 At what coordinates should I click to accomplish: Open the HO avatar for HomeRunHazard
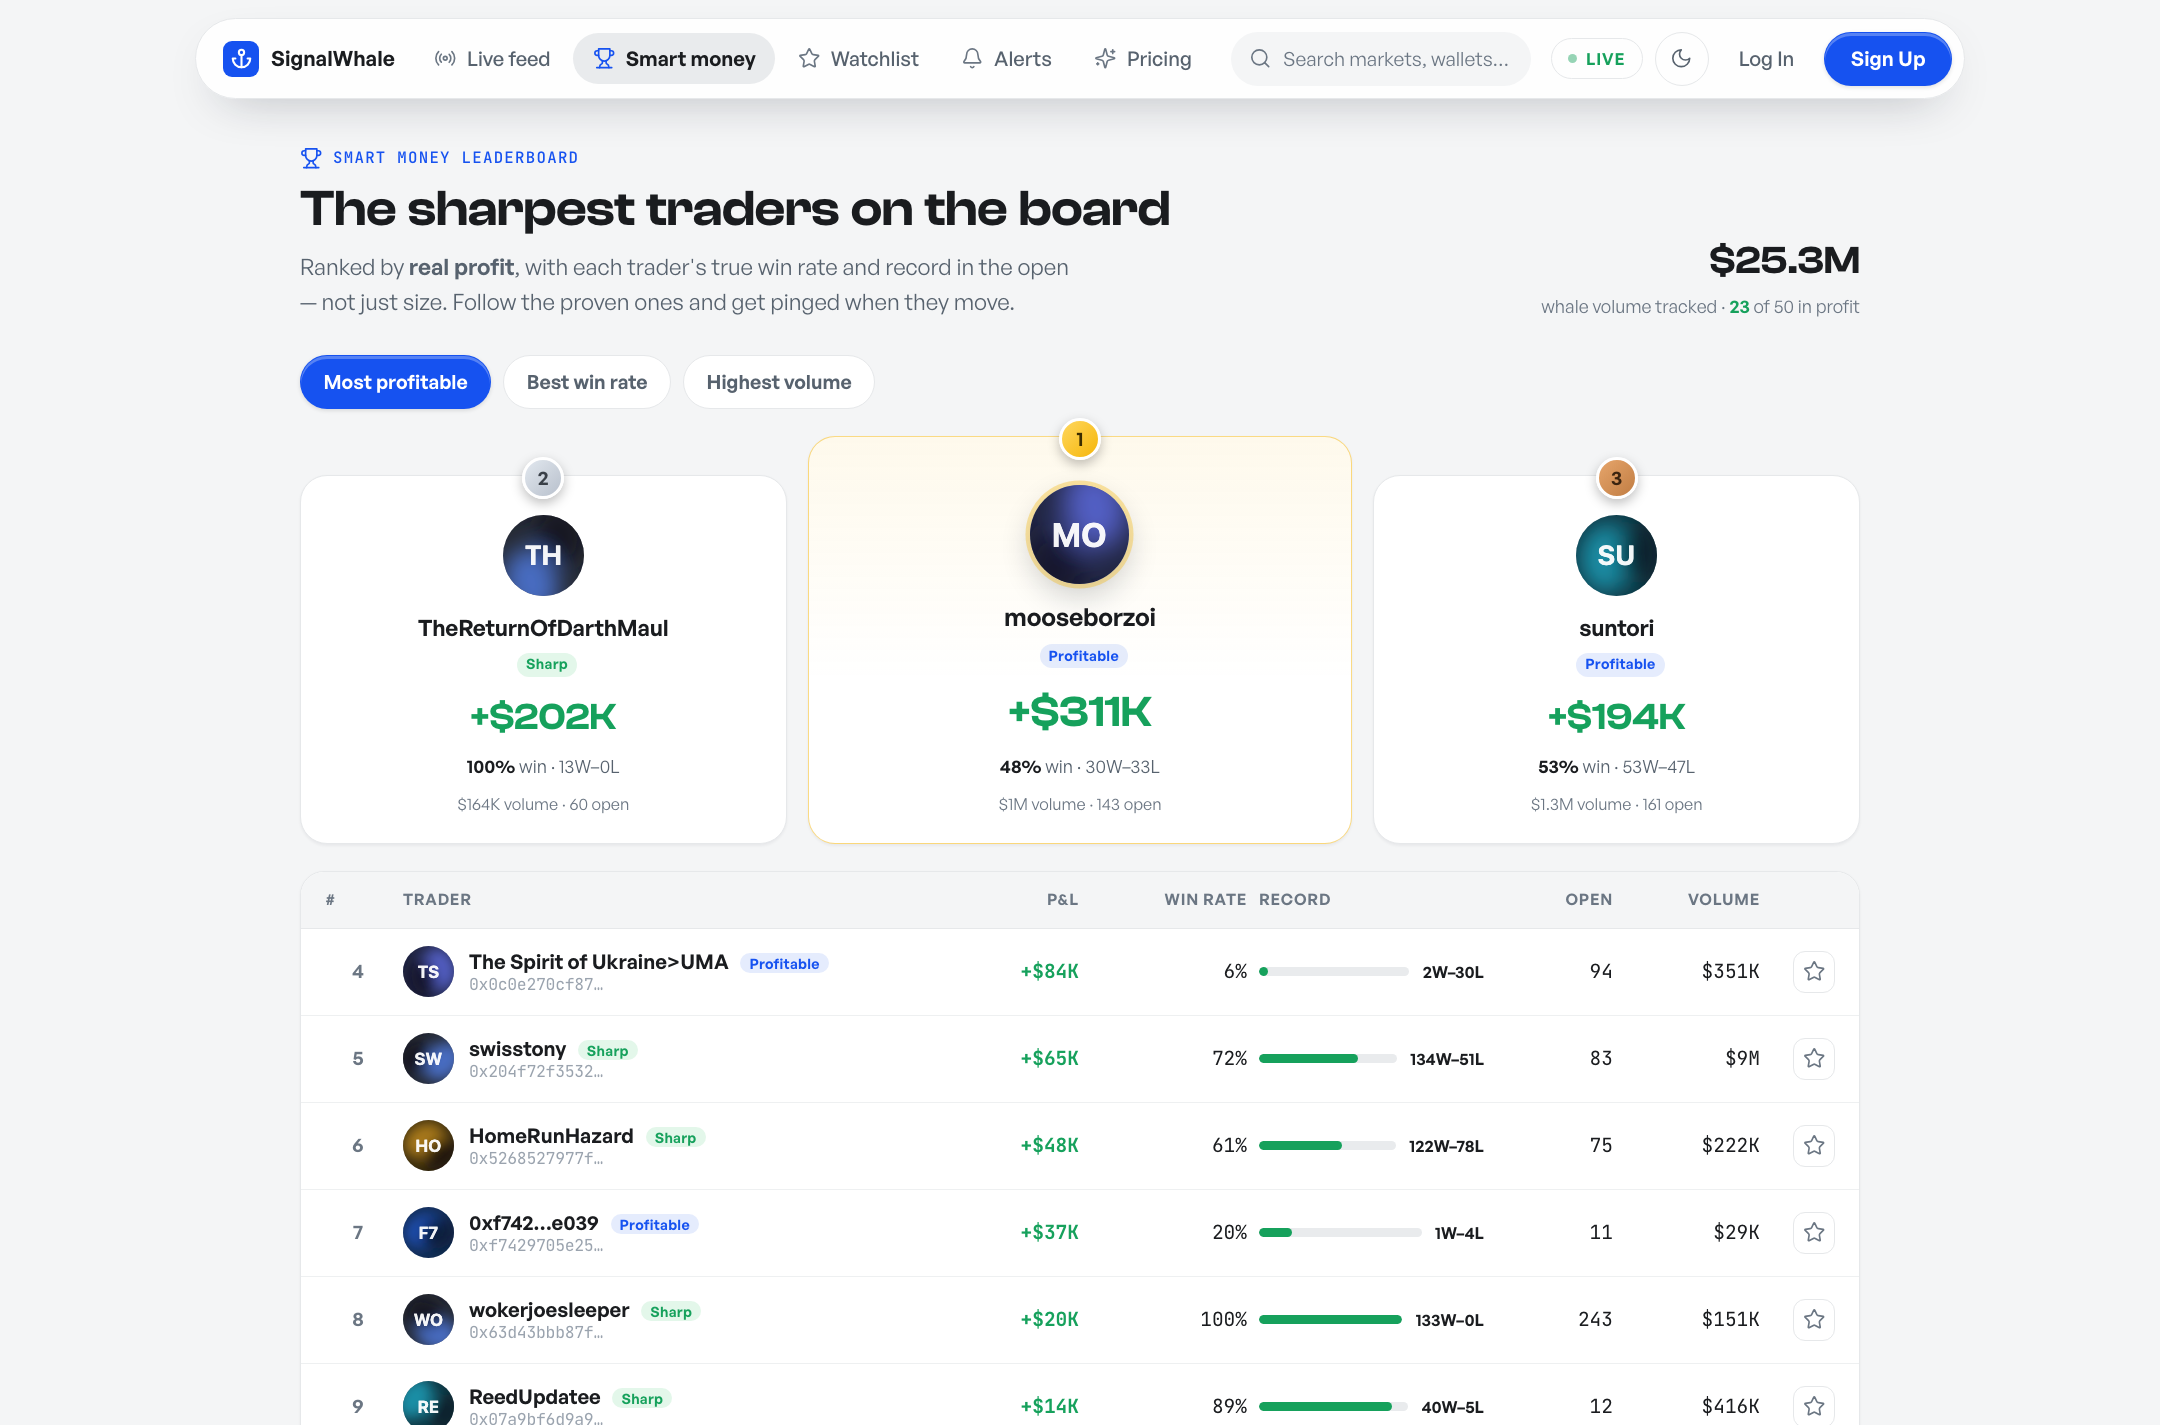(x=428, y=1145)
